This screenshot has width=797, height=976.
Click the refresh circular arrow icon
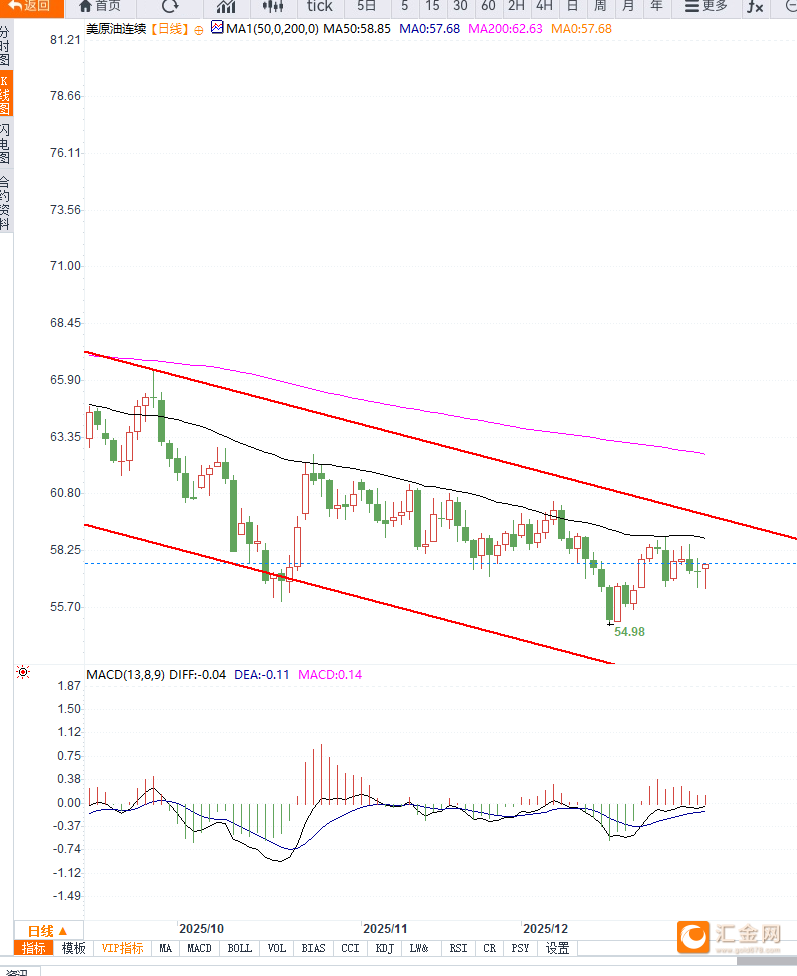[x=170, y=6]
